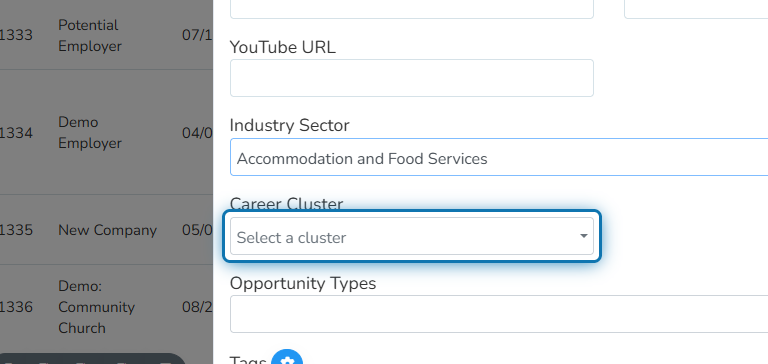This screenshot has height=364, width=768.
Task: Click the date cell in Demo Employer row
Action: [197, 133]
